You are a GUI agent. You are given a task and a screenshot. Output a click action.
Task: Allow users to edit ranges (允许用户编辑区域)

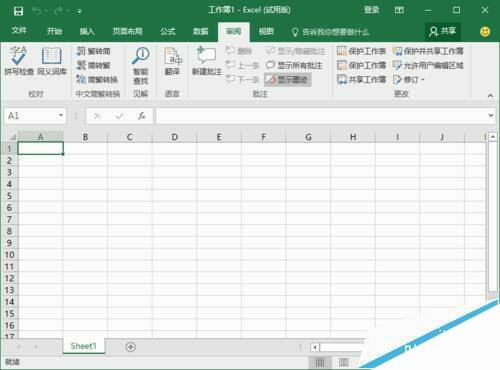pos(428,65)
